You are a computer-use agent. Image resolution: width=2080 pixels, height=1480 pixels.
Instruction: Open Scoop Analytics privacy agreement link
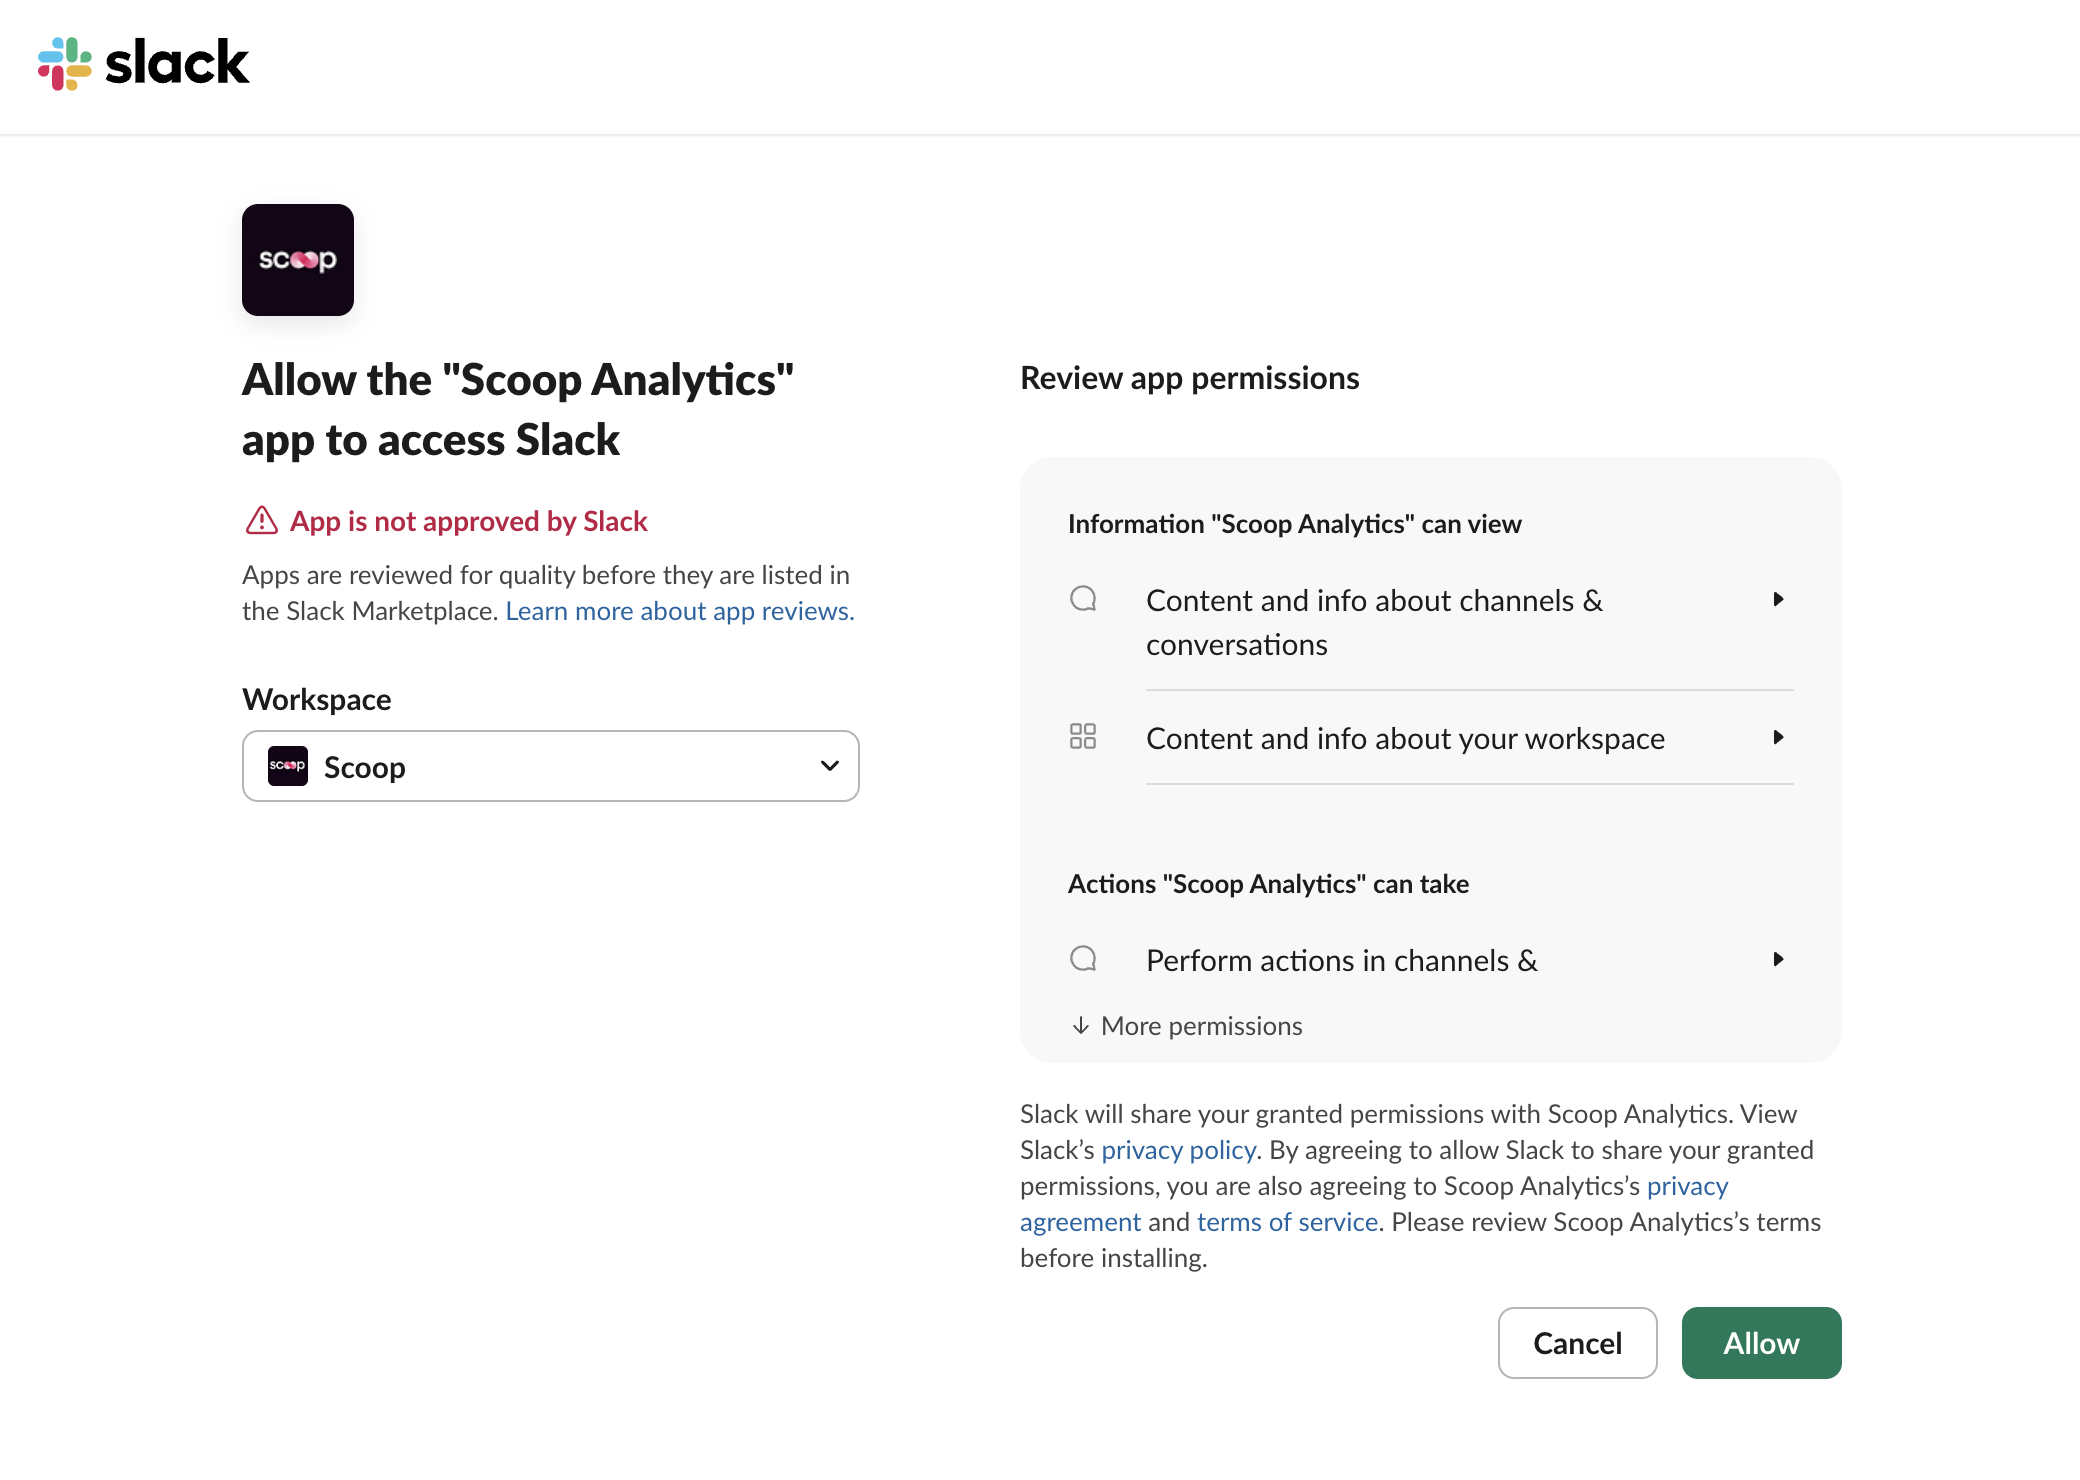pyautogui.click(x=1686, y=1186)
